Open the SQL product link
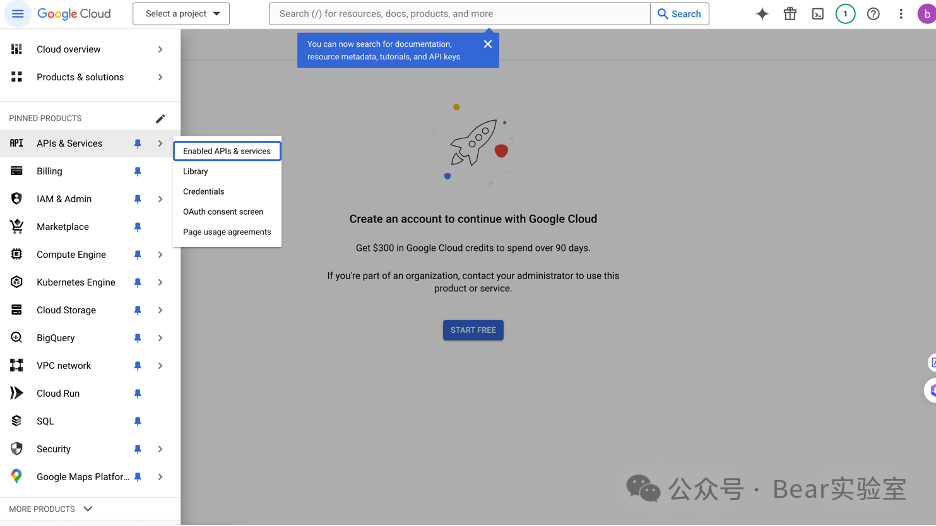This screenshot has height=526, width=936. click(45, 421)
